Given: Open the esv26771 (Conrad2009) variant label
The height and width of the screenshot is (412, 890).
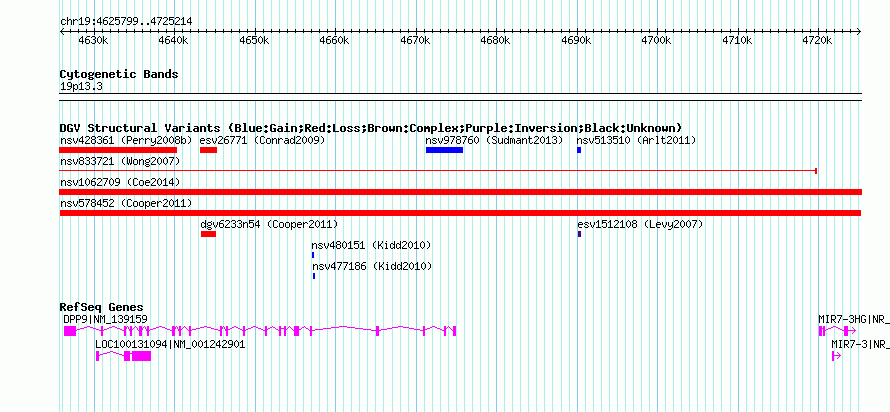Looking at the screenshot, I should pos(263,140).
